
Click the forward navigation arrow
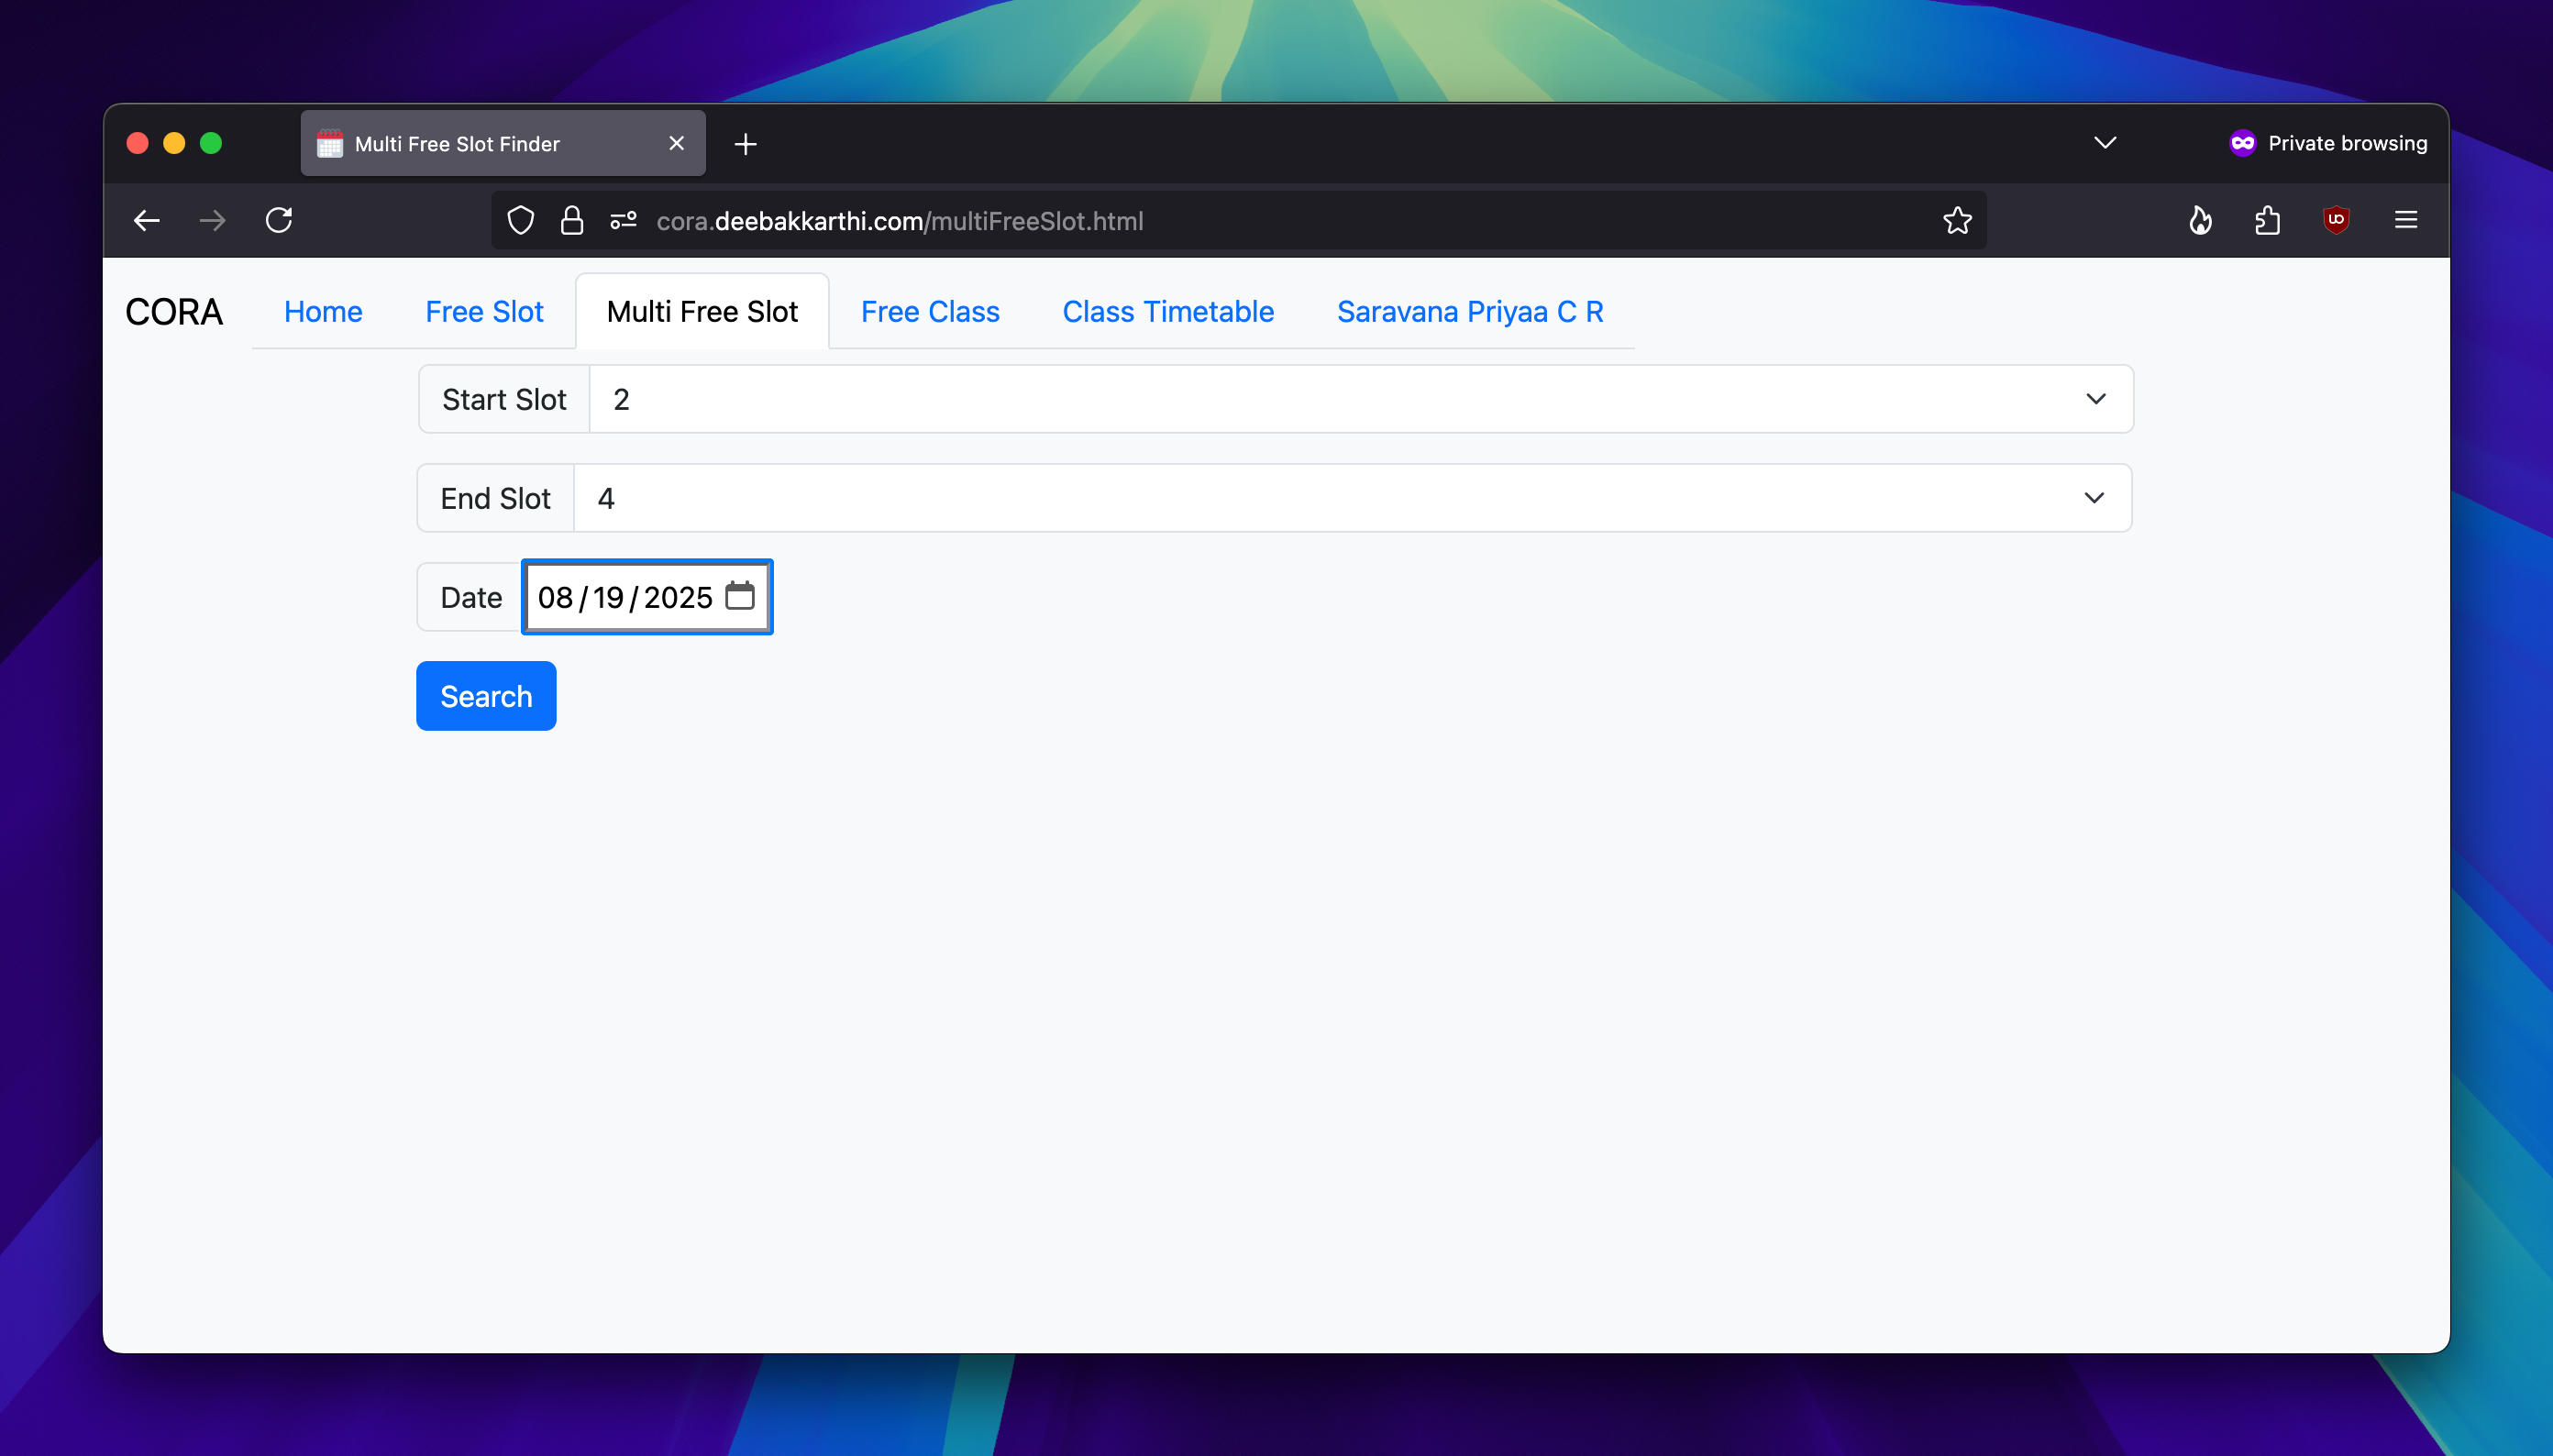[212, 220]
